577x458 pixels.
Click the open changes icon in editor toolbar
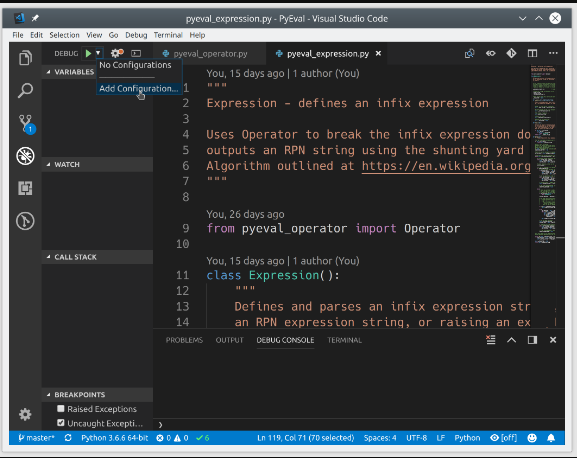tap(470, 54)
